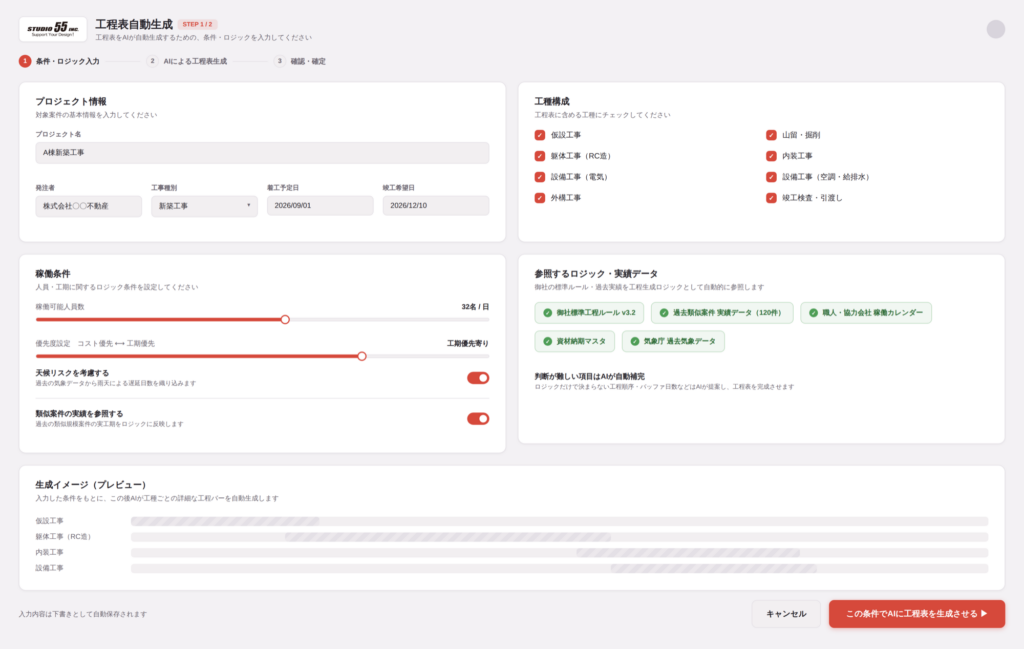Open the user avatar circle in the header
Viewport: 1024px width, 649px height.
[x=995, y=29]
